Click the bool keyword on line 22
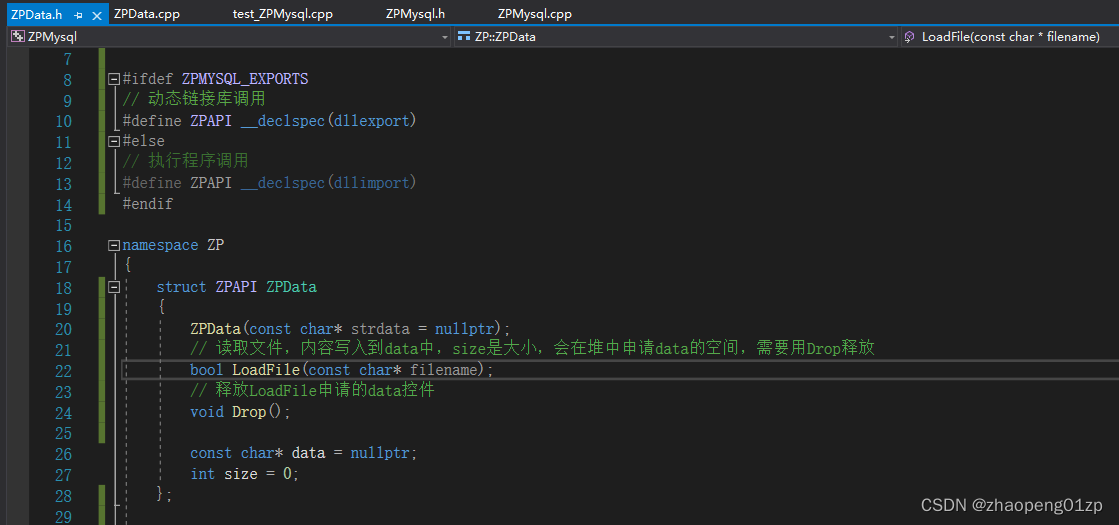The image size is (1119, 525). (207, 370)
